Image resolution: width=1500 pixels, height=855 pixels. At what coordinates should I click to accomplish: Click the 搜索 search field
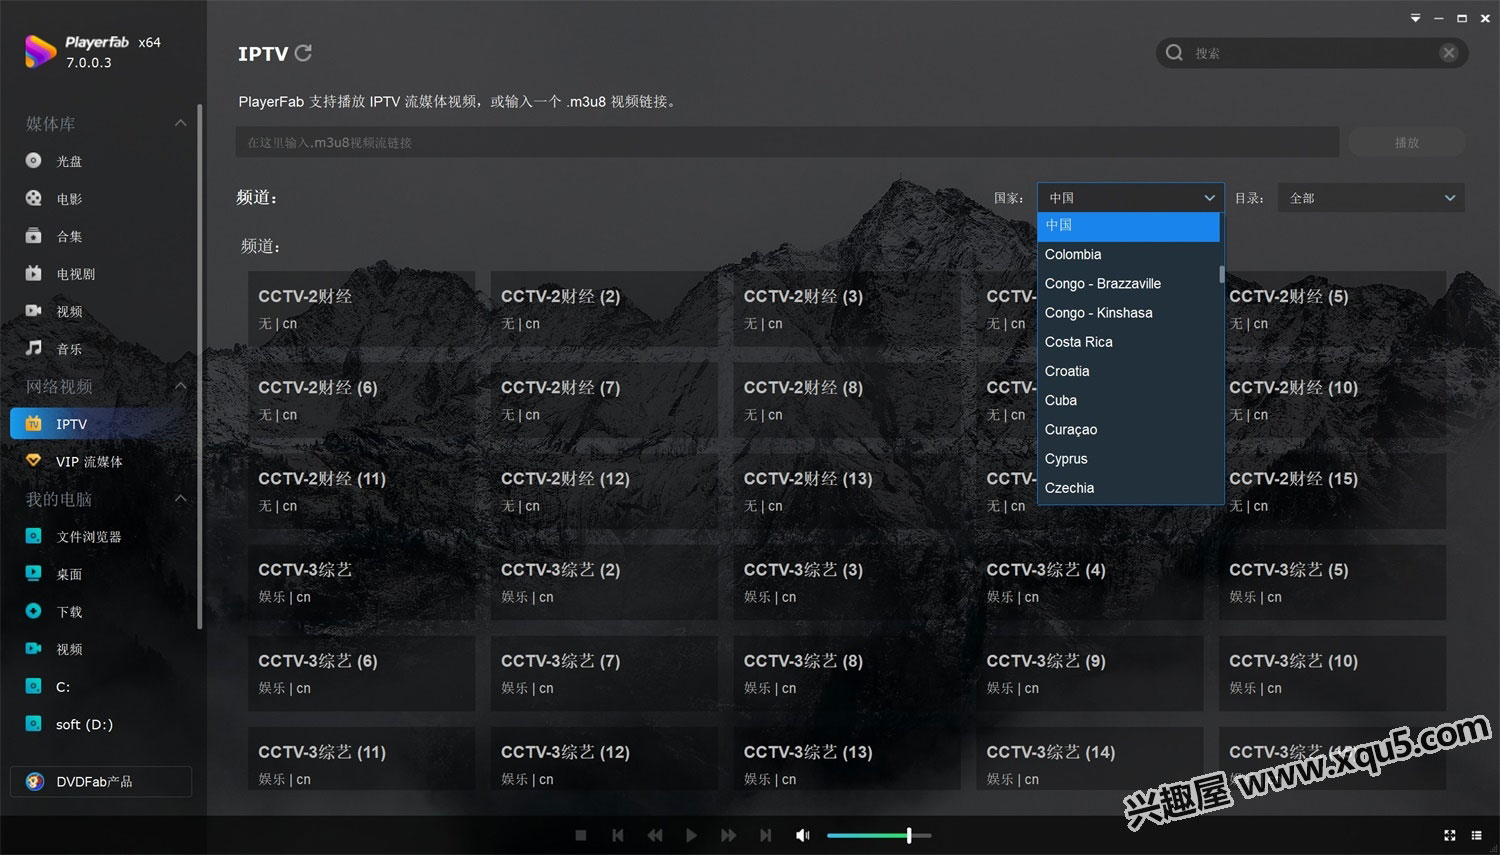click(1312, 53)
